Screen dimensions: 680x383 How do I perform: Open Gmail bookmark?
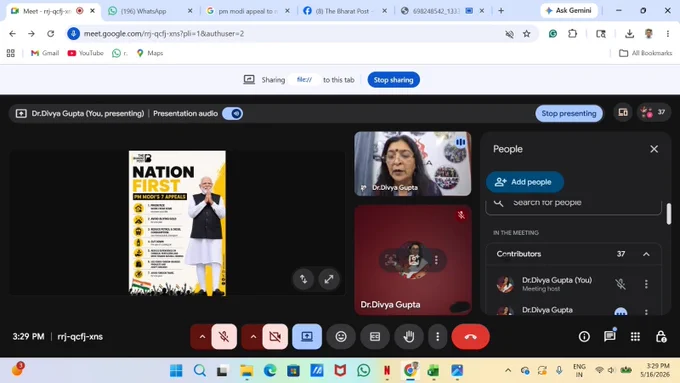click(45, 53)
